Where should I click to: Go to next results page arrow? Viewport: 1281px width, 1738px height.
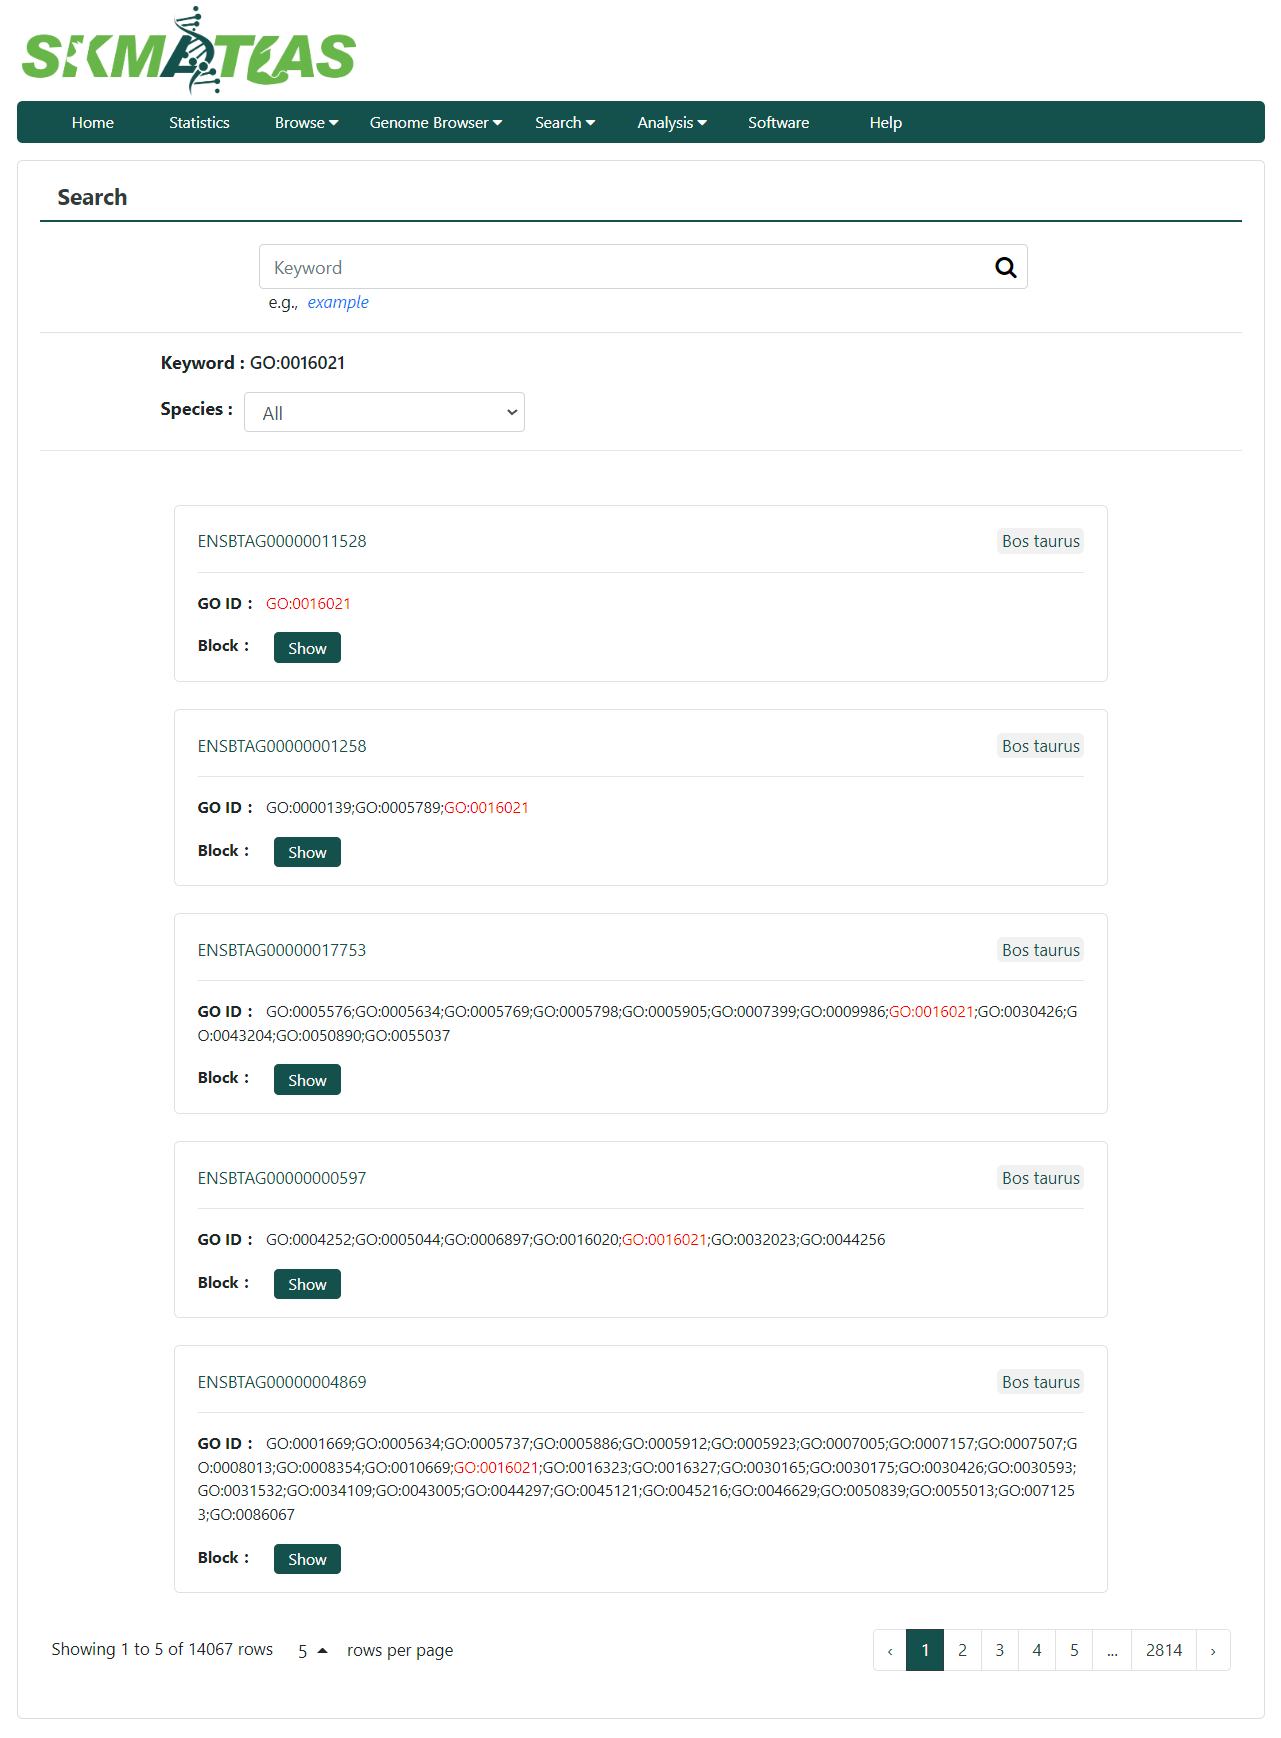1213,1650
